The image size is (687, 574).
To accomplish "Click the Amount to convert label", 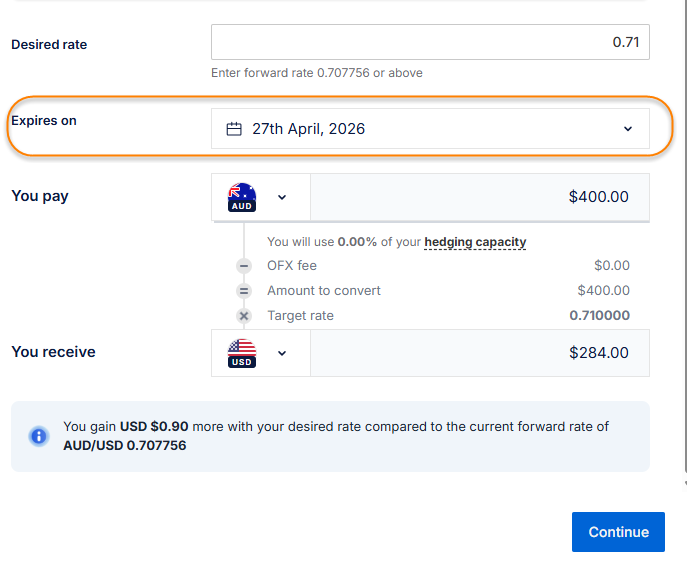I will [x=324, y=291].
